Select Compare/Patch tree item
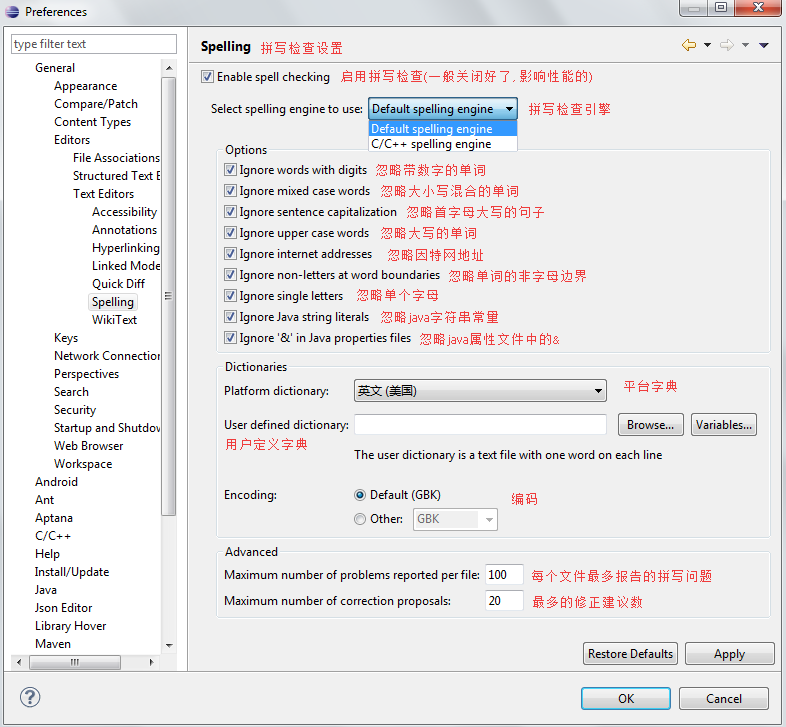This screenshot has width=786, height=727. coord(96,104)
